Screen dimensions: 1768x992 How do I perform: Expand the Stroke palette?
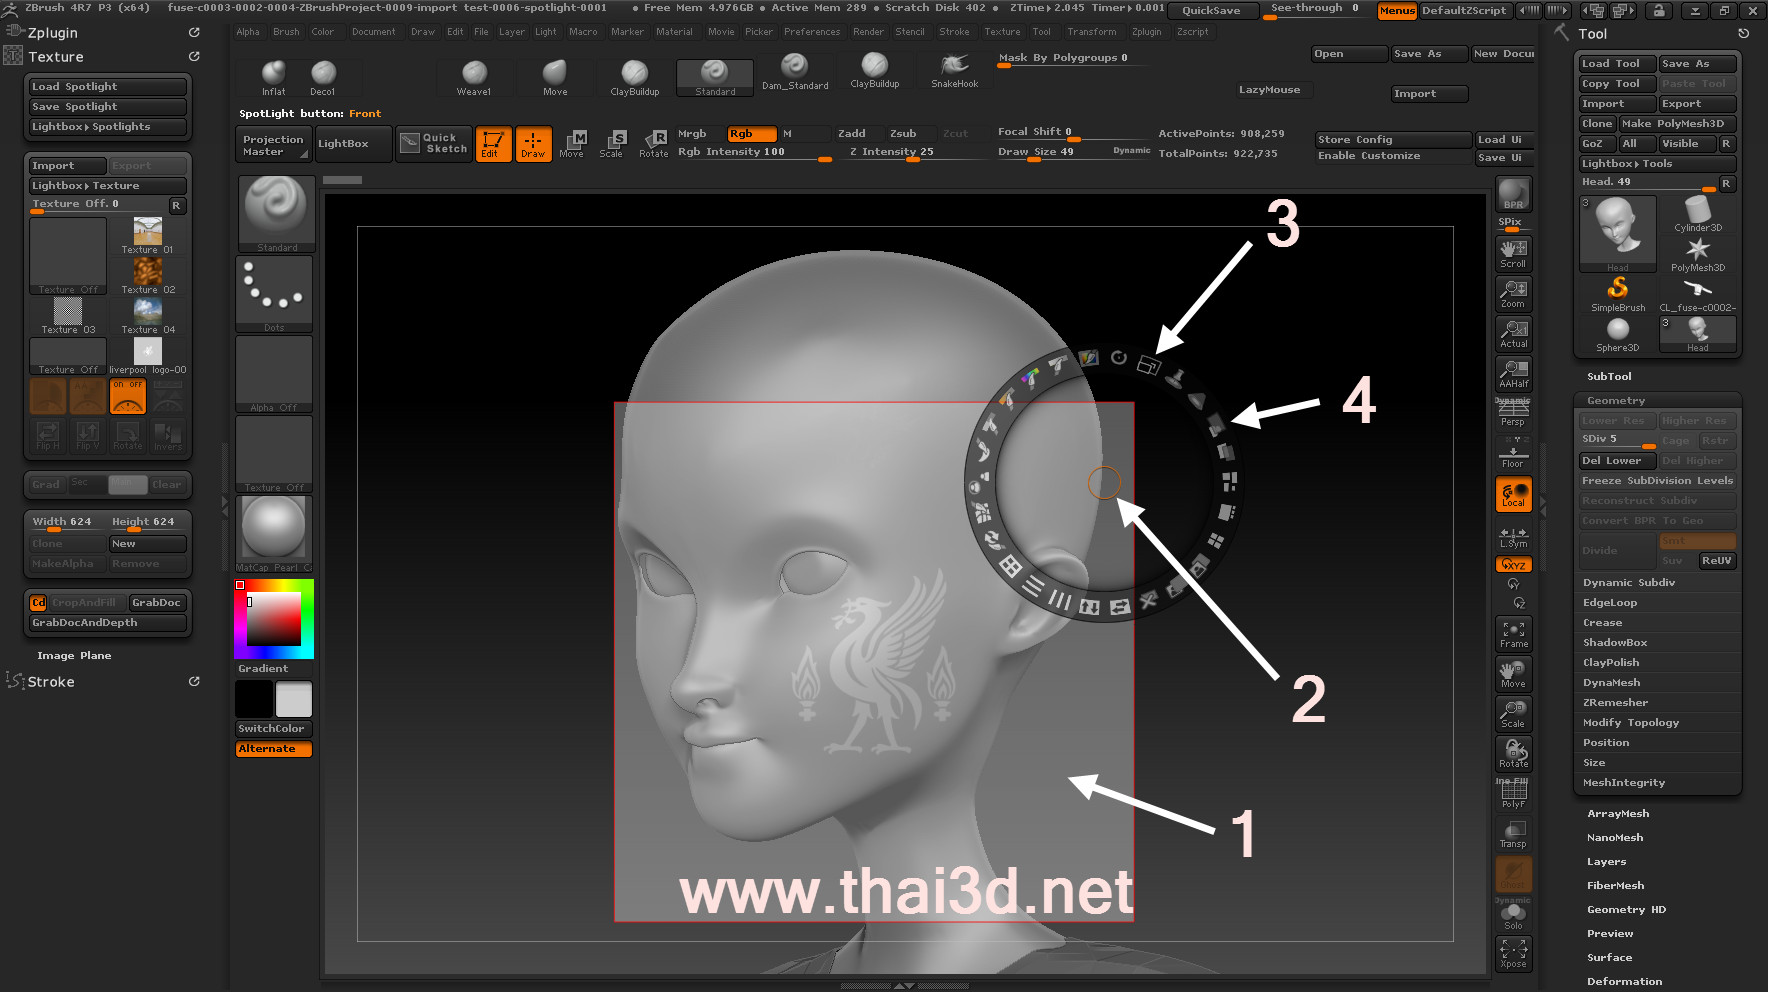point(51,682)
